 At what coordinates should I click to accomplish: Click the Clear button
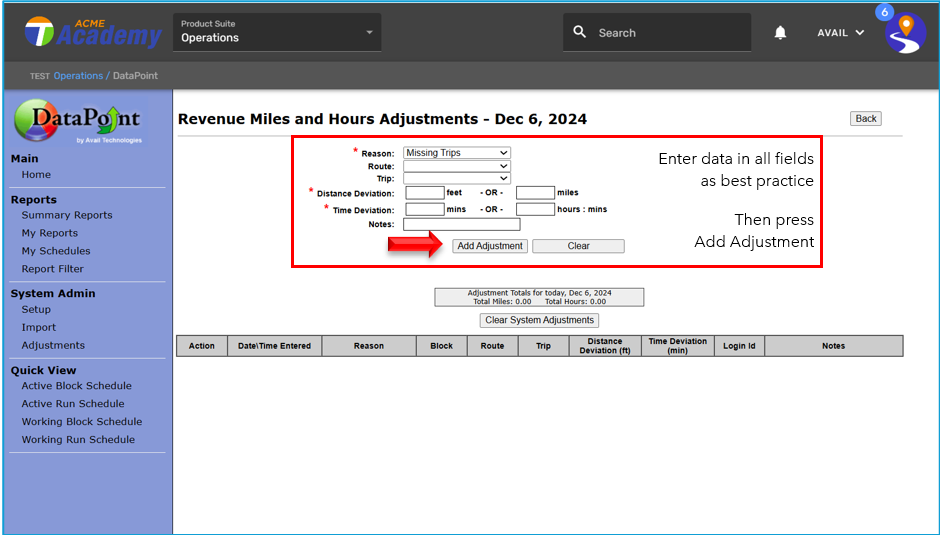[x=579, y=246]
